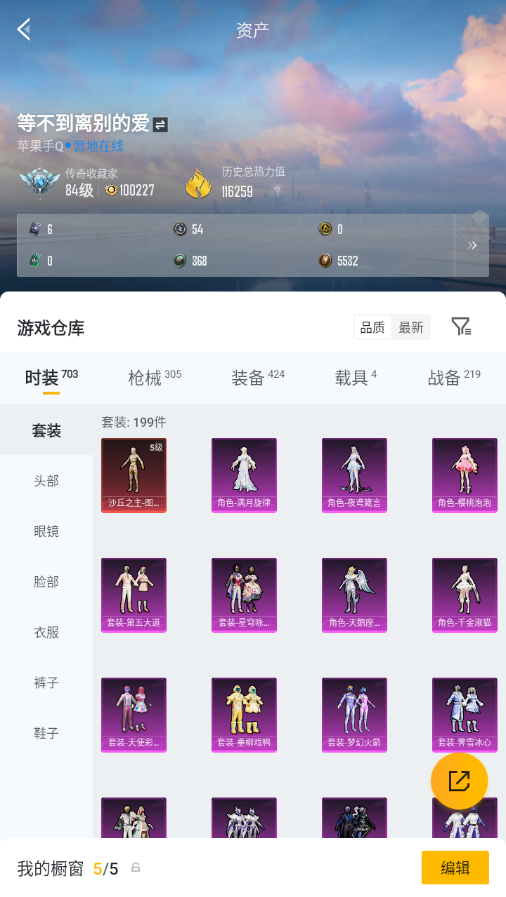Image resolution: width=506 pixels, height=897 pixels.
Task: Switch to the 枪械 tab
Action: tap(154, 378)
